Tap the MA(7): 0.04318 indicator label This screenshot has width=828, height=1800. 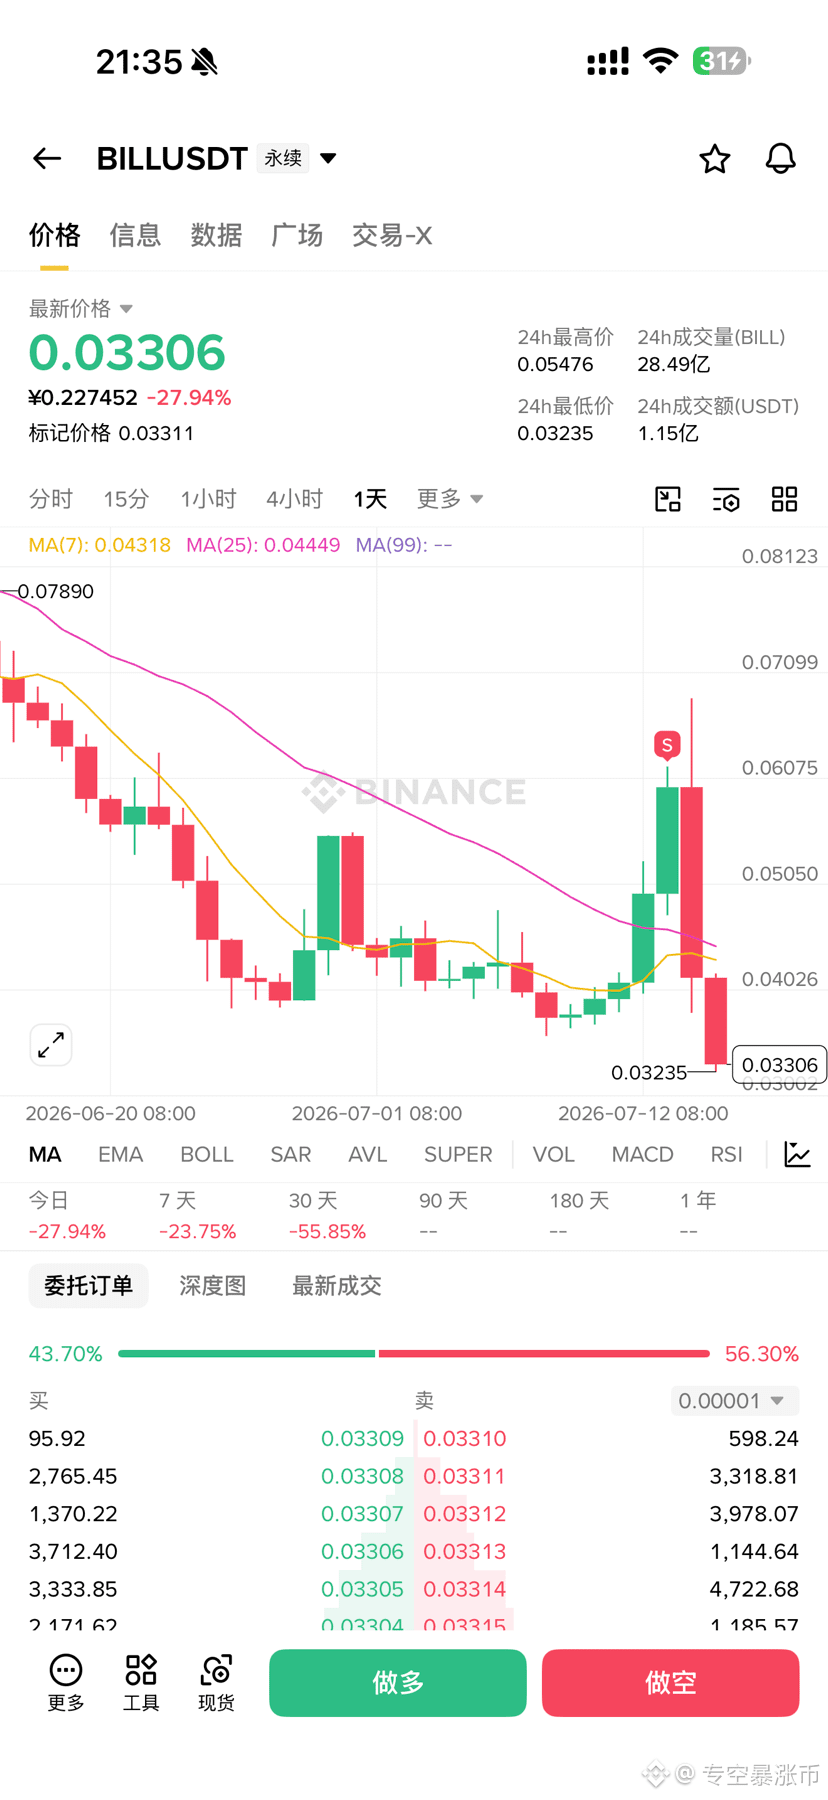pos(99,545)
